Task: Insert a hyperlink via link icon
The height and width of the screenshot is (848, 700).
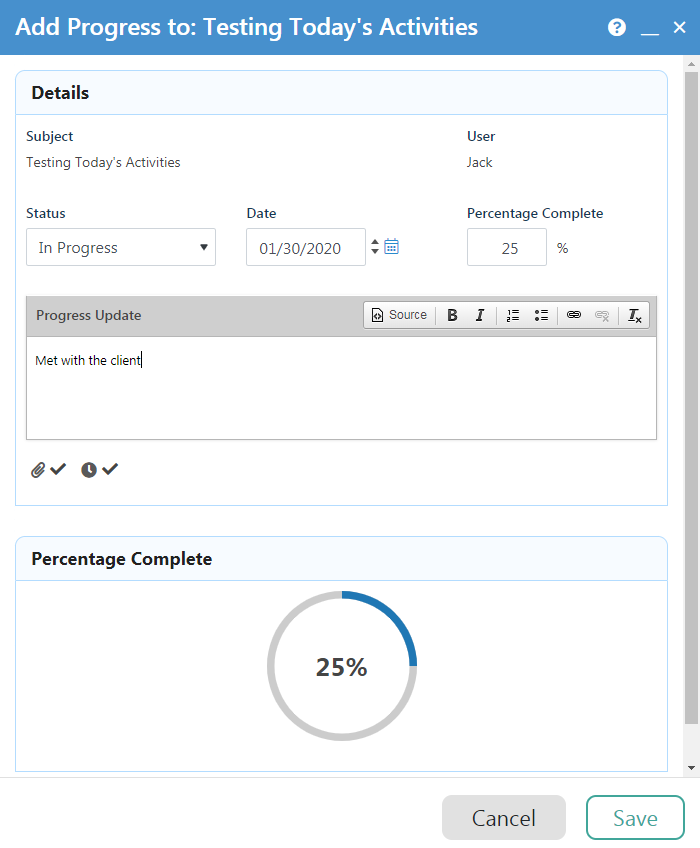Action: tap(574, 315)
